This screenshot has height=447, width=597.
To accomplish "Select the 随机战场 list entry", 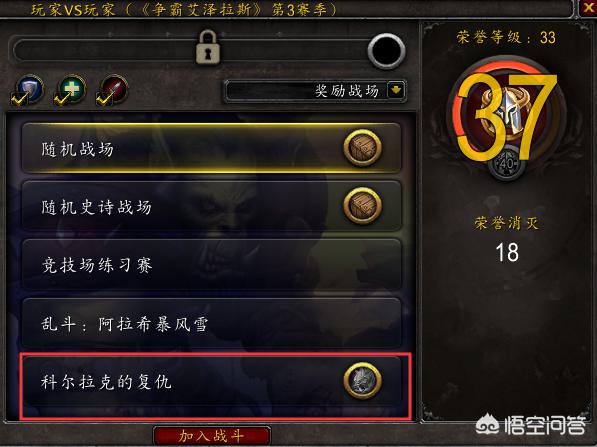I will (211, 148).
